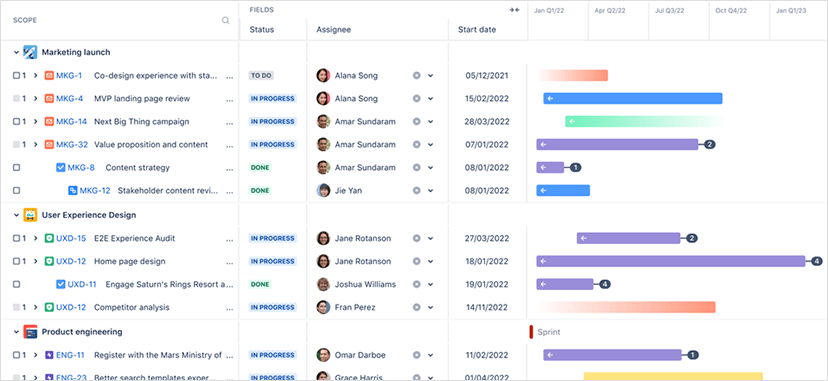Tick the checkbox for MKG-12
This screenshot has height=381, width=828.
(x=16, y=190)
